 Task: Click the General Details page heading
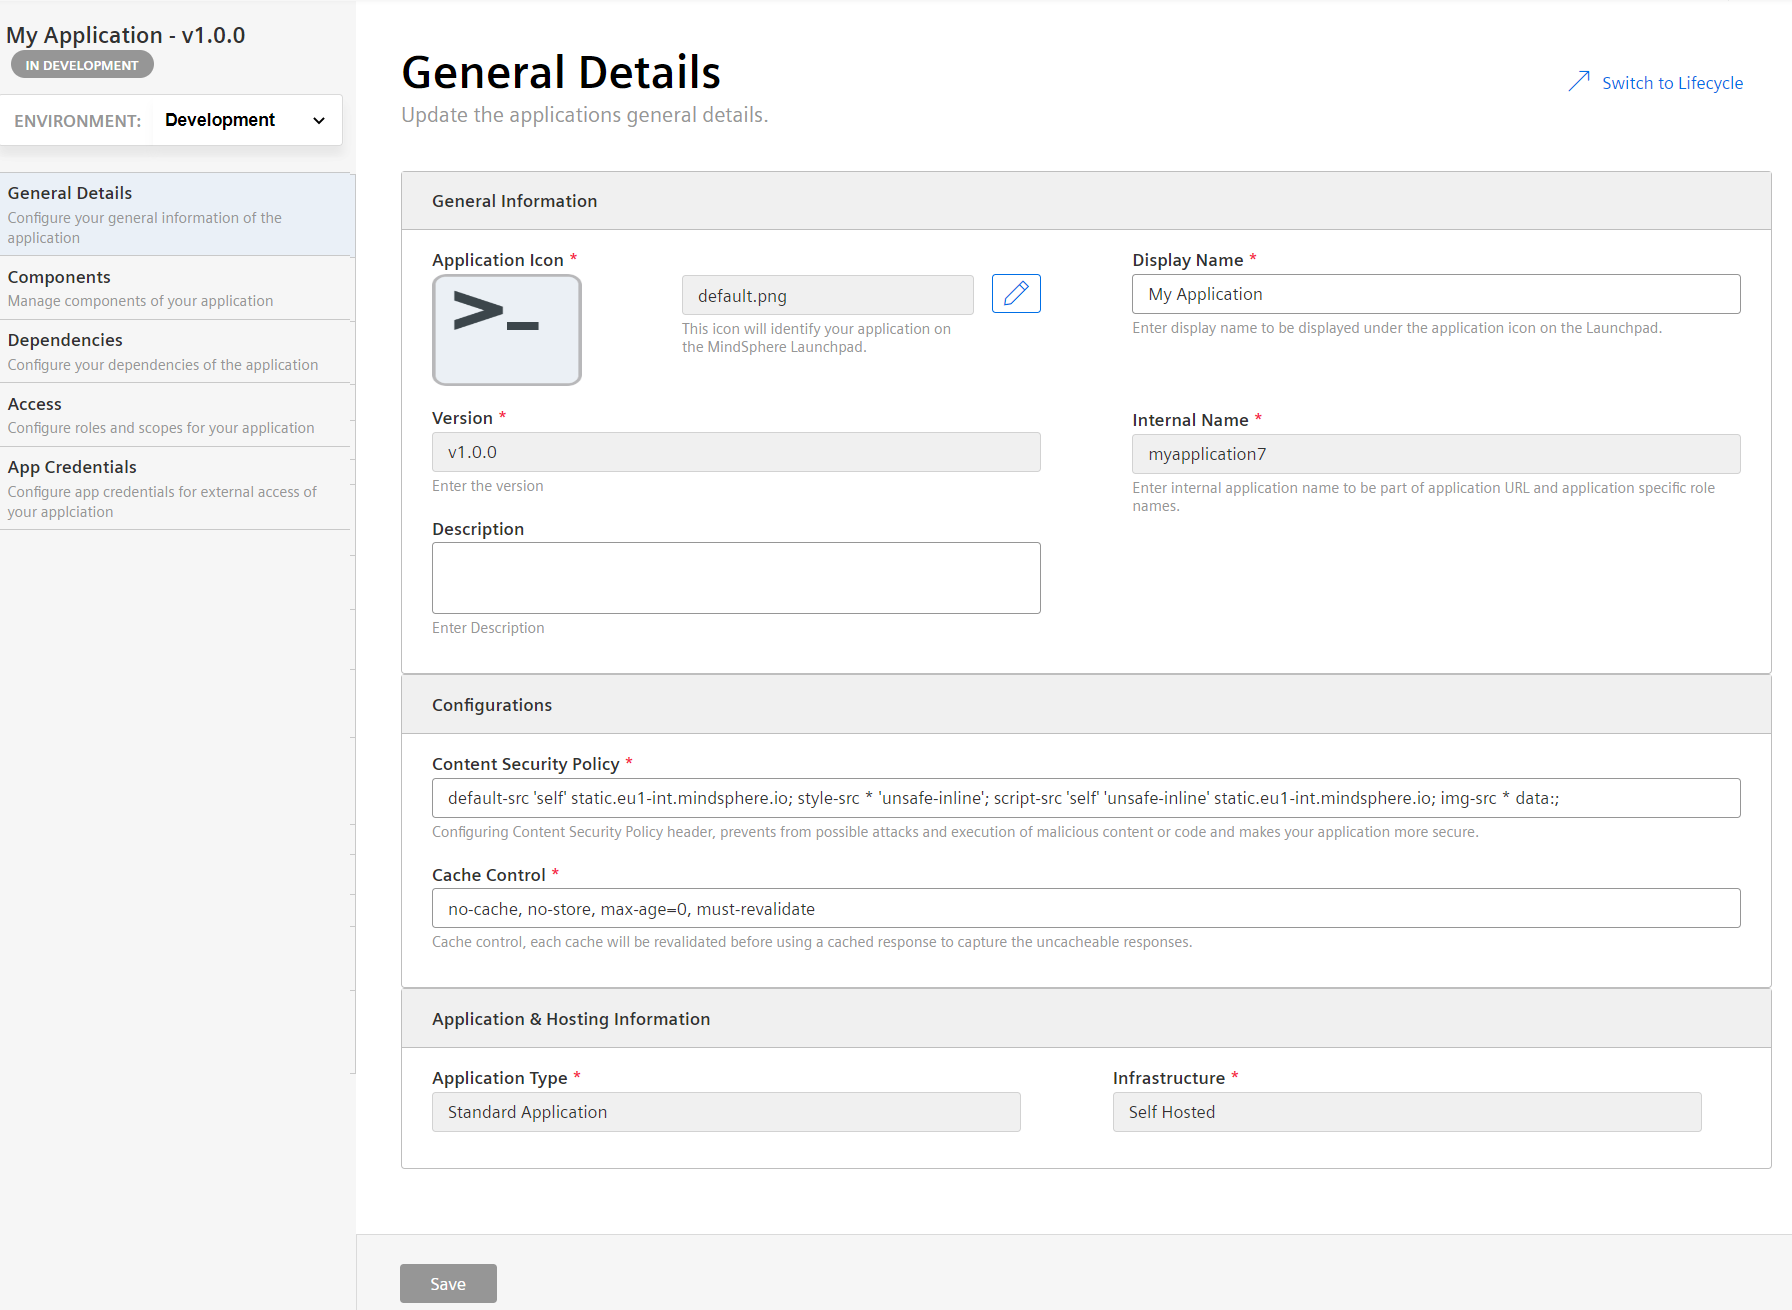pos(561,72)
